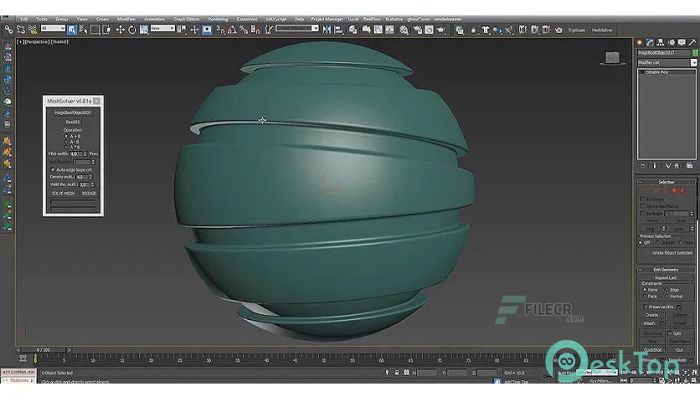Click the teapot Render Production icon
Image resolution: width=700 pixels, height=400 pixels.
[441, 30]
